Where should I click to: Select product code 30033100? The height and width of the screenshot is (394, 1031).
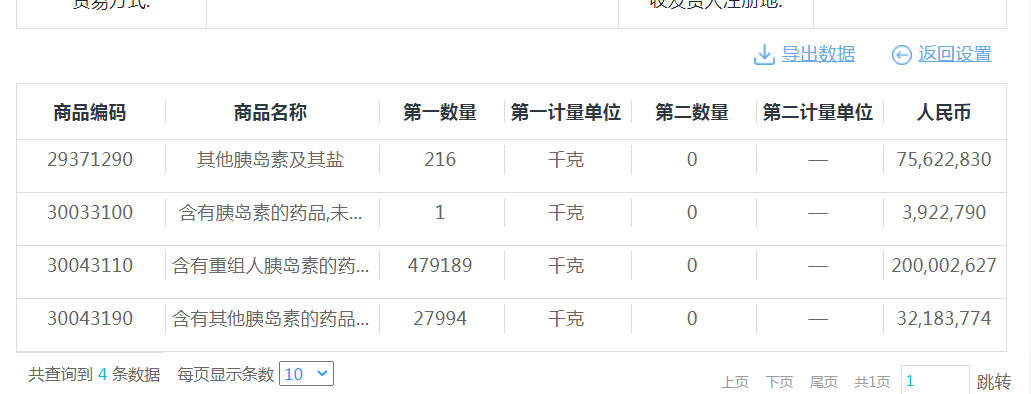[90, 212]
